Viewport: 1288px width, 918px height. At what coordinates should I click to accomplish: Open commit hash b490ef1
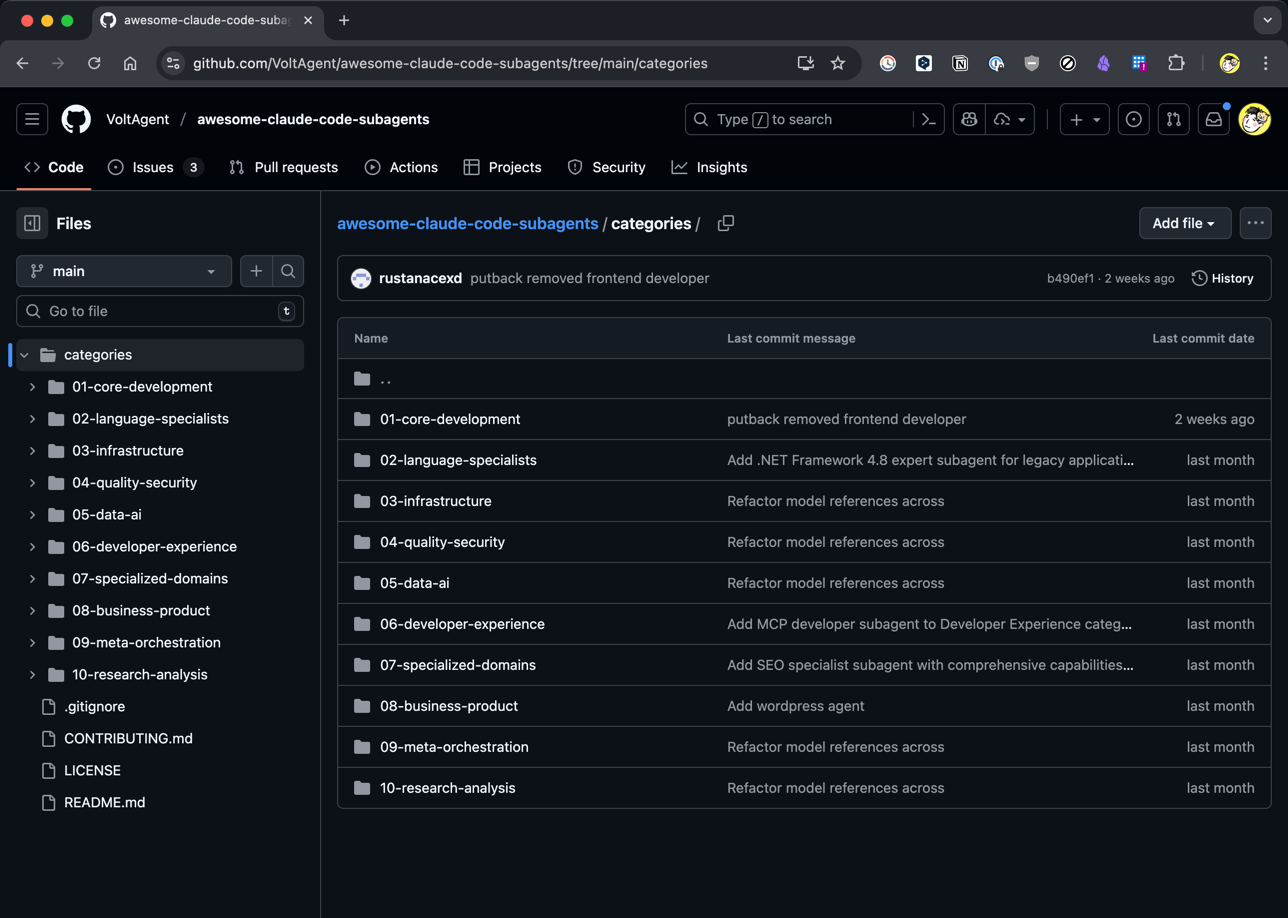(x=1071, y=278)
